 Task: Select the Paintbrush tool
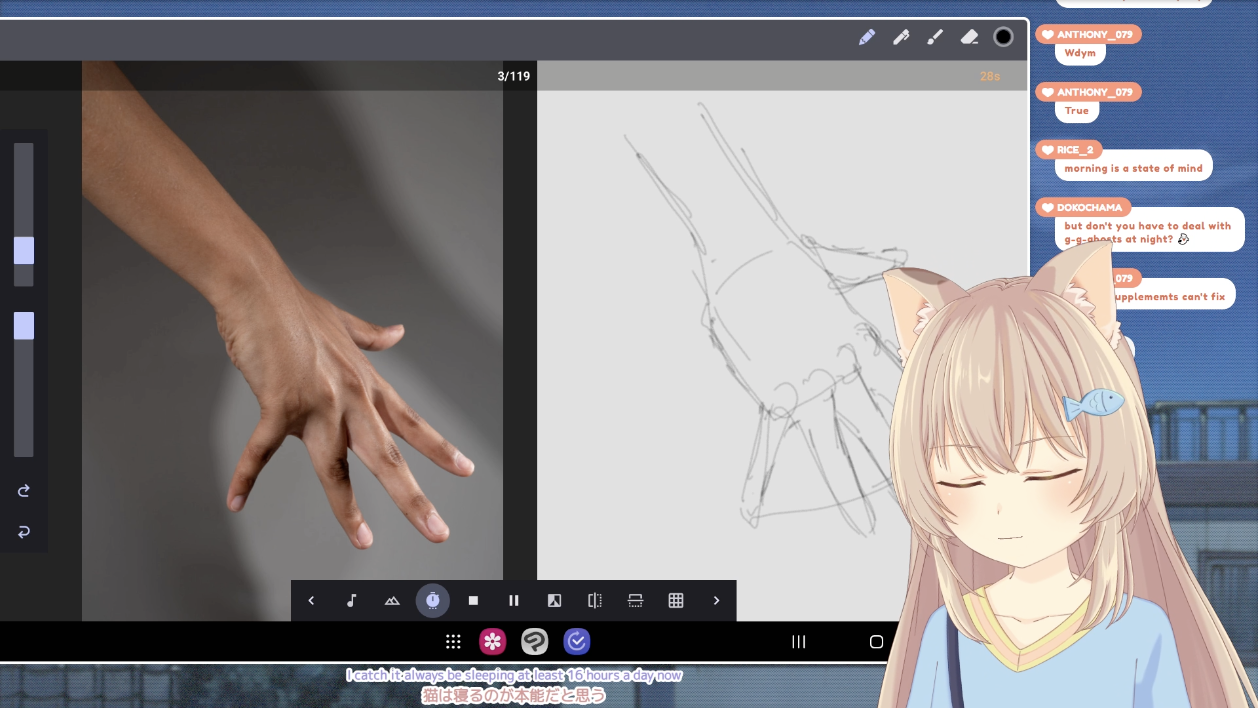point(935,37)
